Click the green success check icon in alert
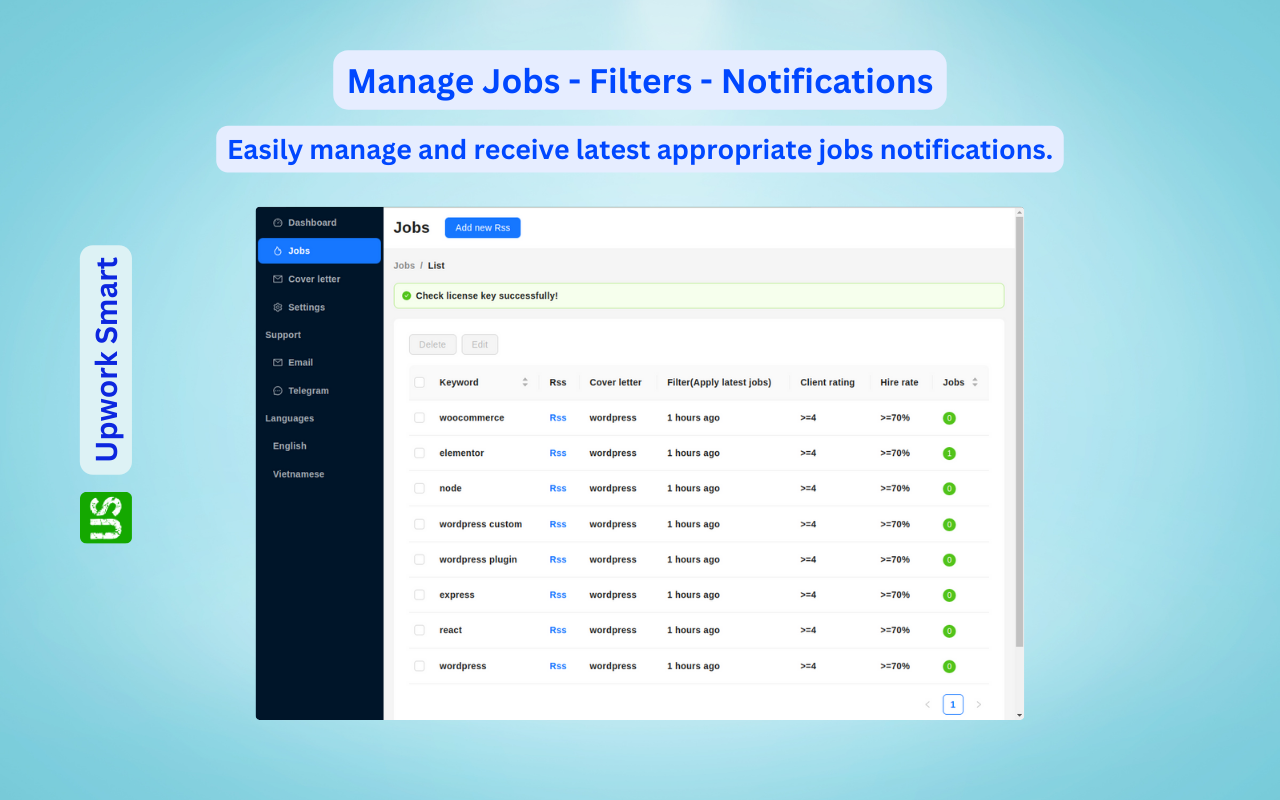 point(407,296)
